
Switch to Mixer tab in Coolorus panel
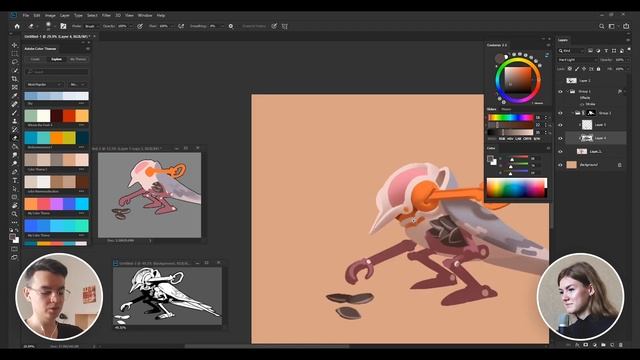click(506, 109)
